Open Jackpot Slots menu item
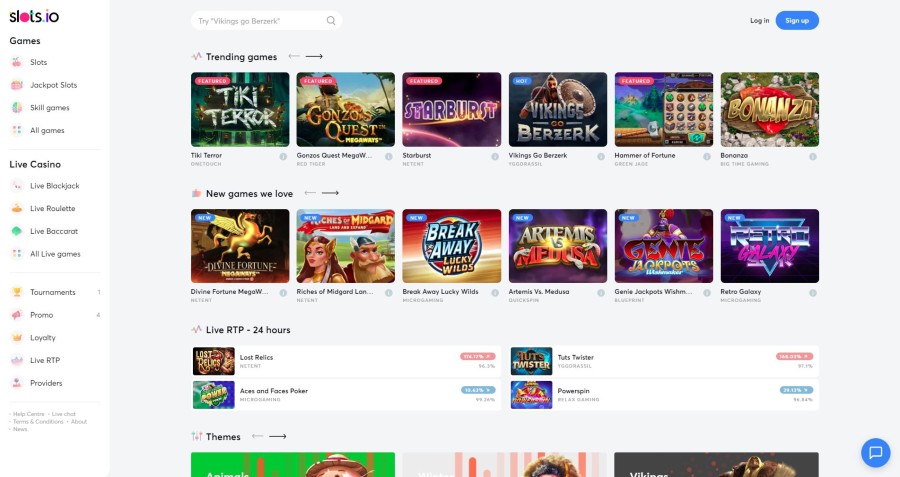900x477 pixels. [x=53, y=85]
